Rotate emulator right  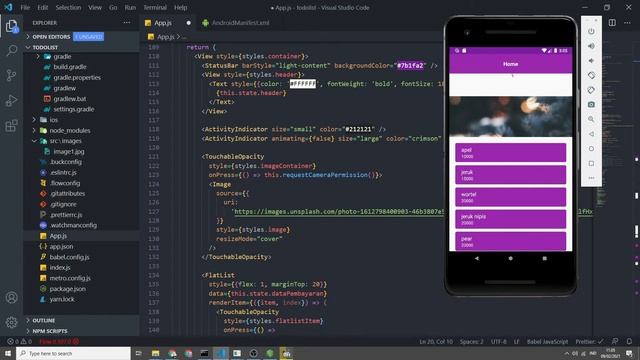pos(591,90)
